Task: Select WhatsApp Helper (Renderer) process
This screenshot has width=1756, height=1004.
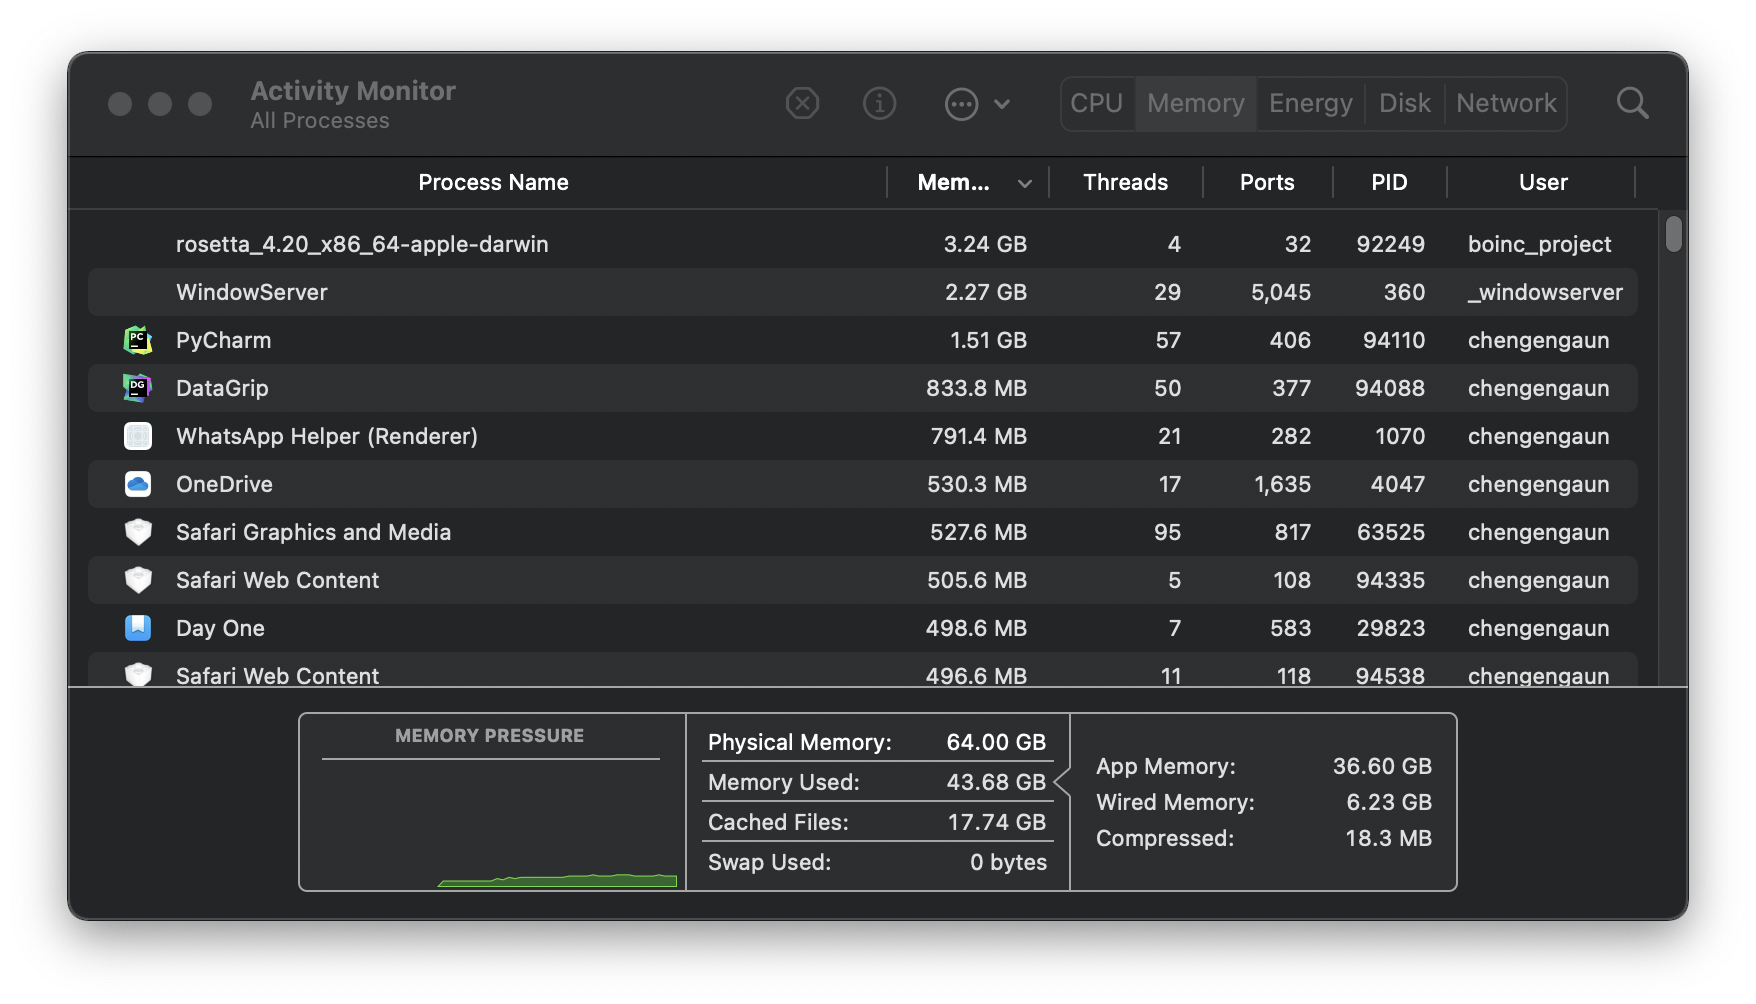Action: click(x=327, y=436)
